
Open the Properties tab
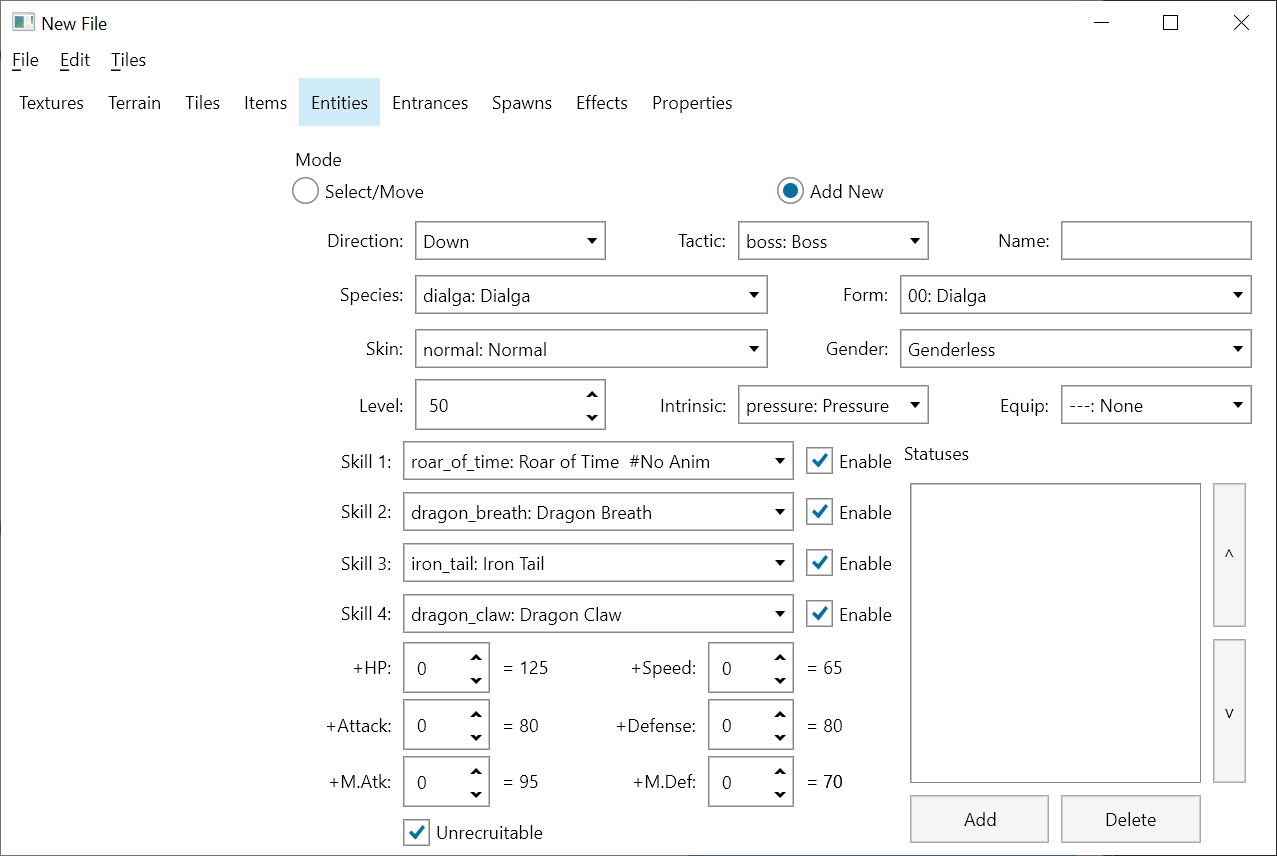click(x=692, y=103)
